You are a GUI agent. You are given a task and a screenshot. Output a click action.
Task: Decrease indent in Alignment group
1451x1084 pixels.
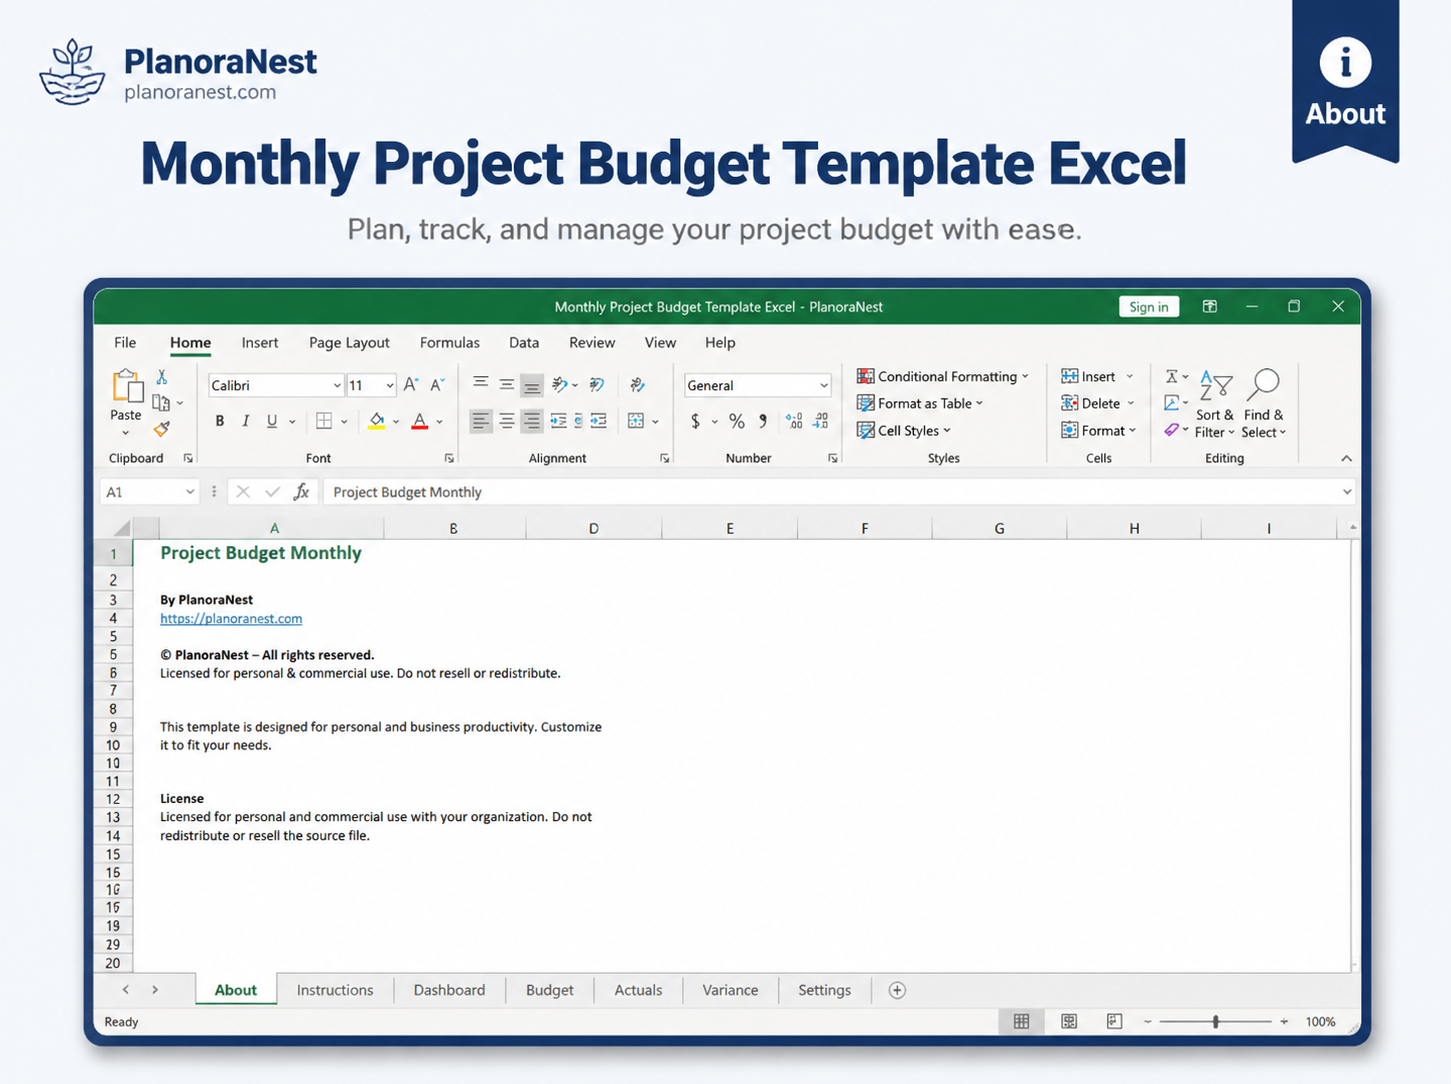point(558,421)
